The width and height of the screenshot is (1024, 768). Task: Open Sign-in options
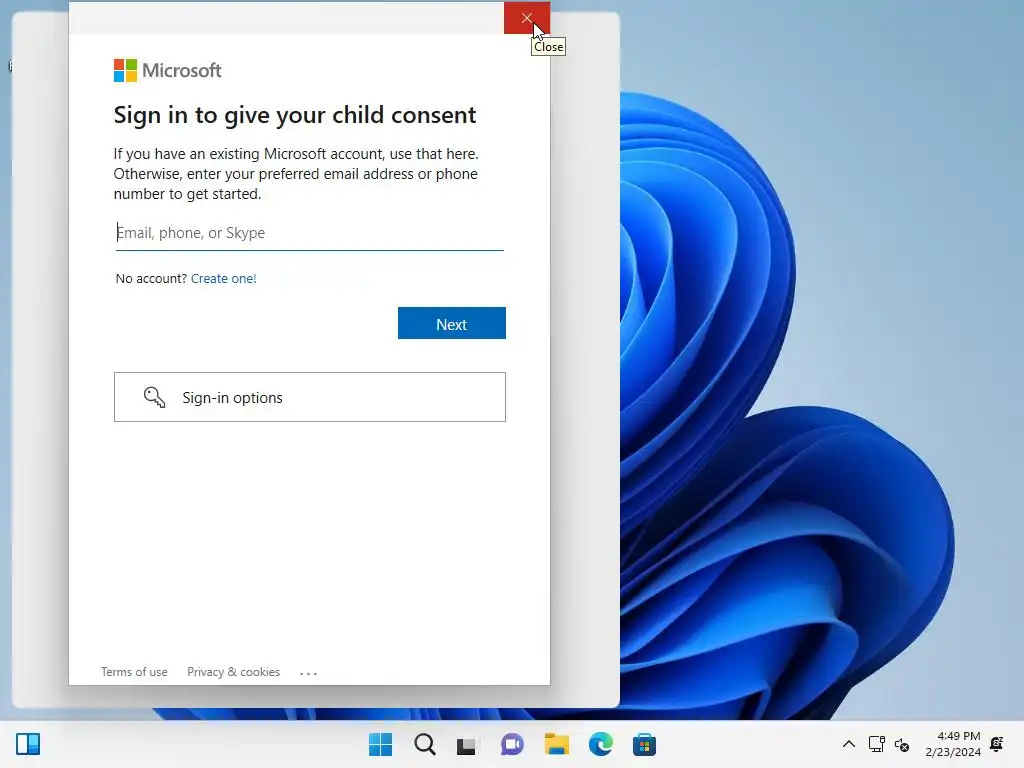pos(310,397)
